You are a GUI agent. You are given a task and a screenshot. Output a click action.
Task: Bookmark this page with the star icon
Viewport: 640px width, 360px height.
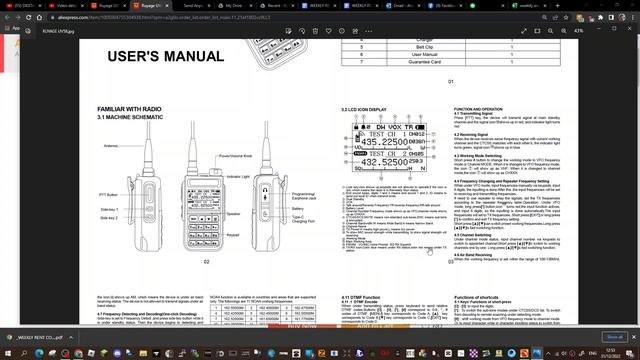[566, 18]
